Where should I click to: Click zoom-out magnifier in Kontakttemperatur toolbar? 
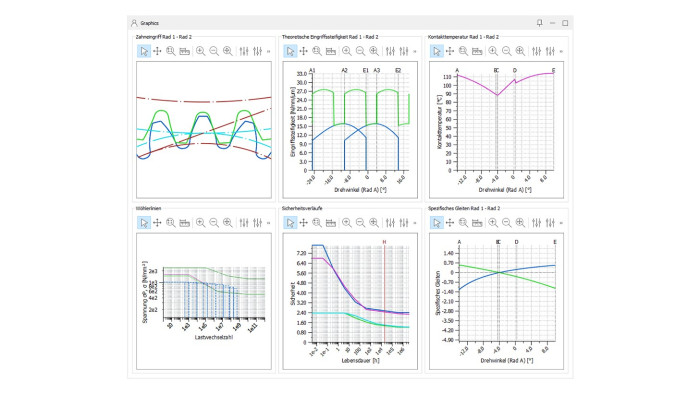click(507, 51)
